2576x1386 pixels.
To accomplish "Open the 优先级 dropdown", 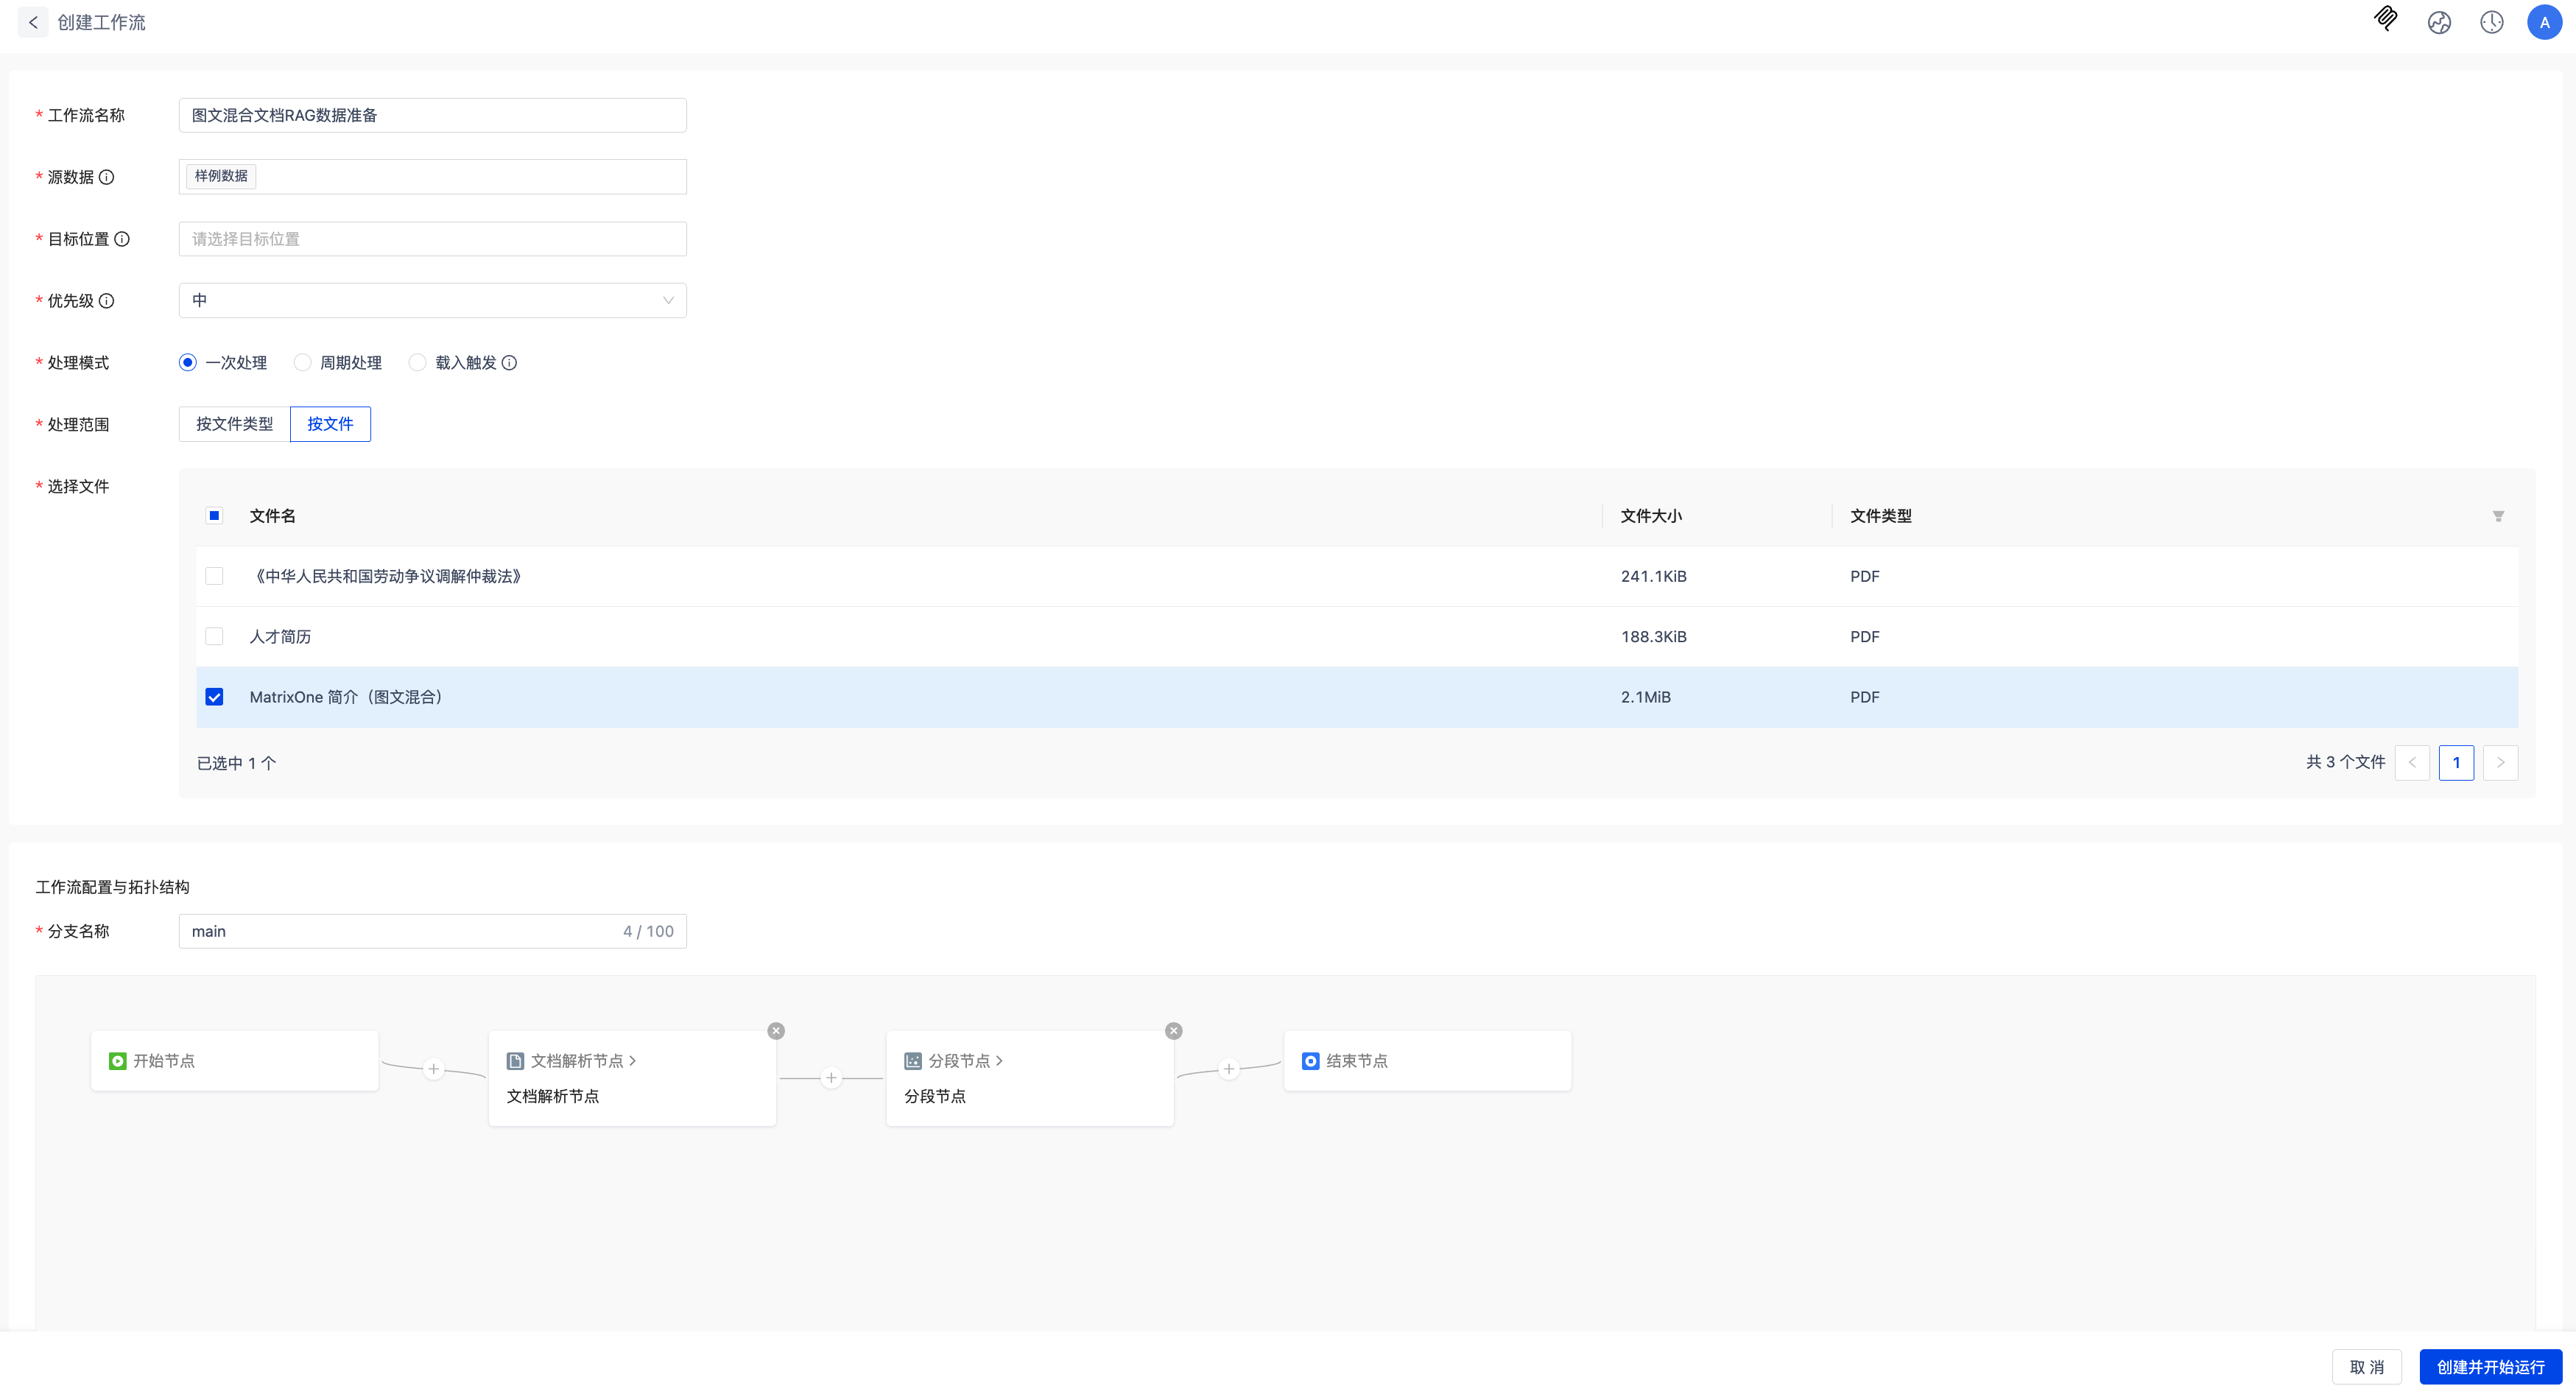I will click(432, 300).
